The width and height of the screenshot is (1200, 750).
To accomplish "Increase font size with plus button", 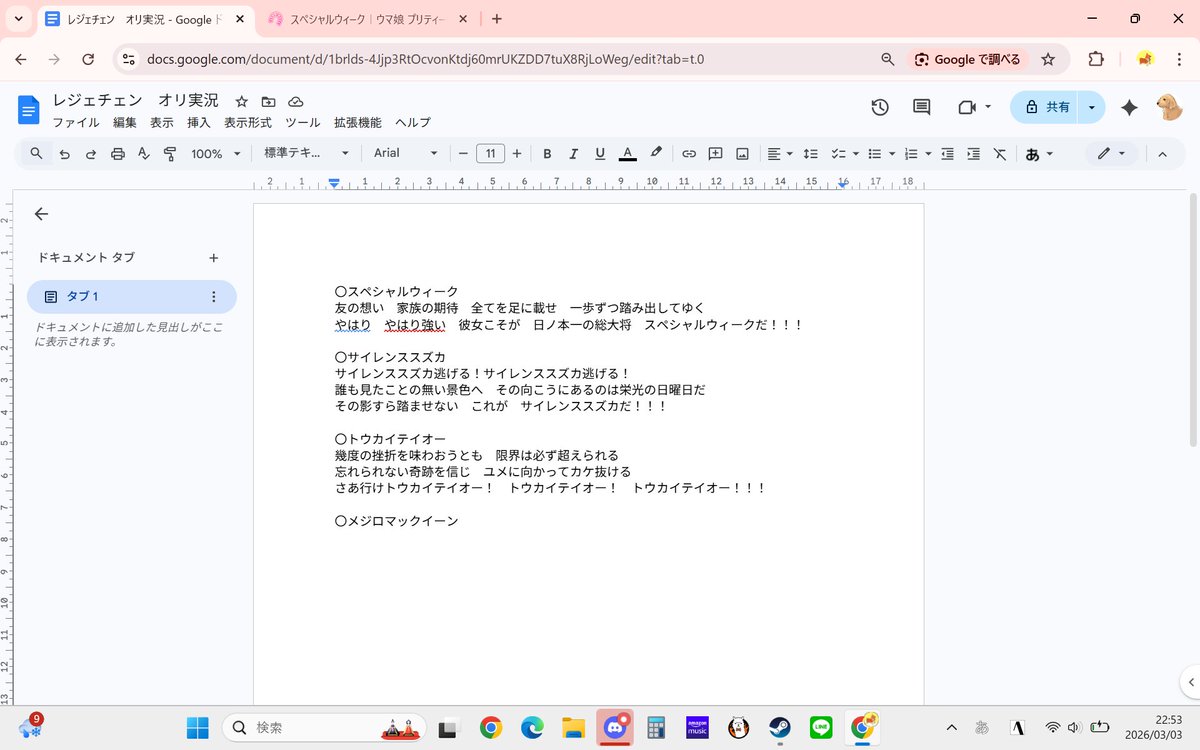I will 517,154.
